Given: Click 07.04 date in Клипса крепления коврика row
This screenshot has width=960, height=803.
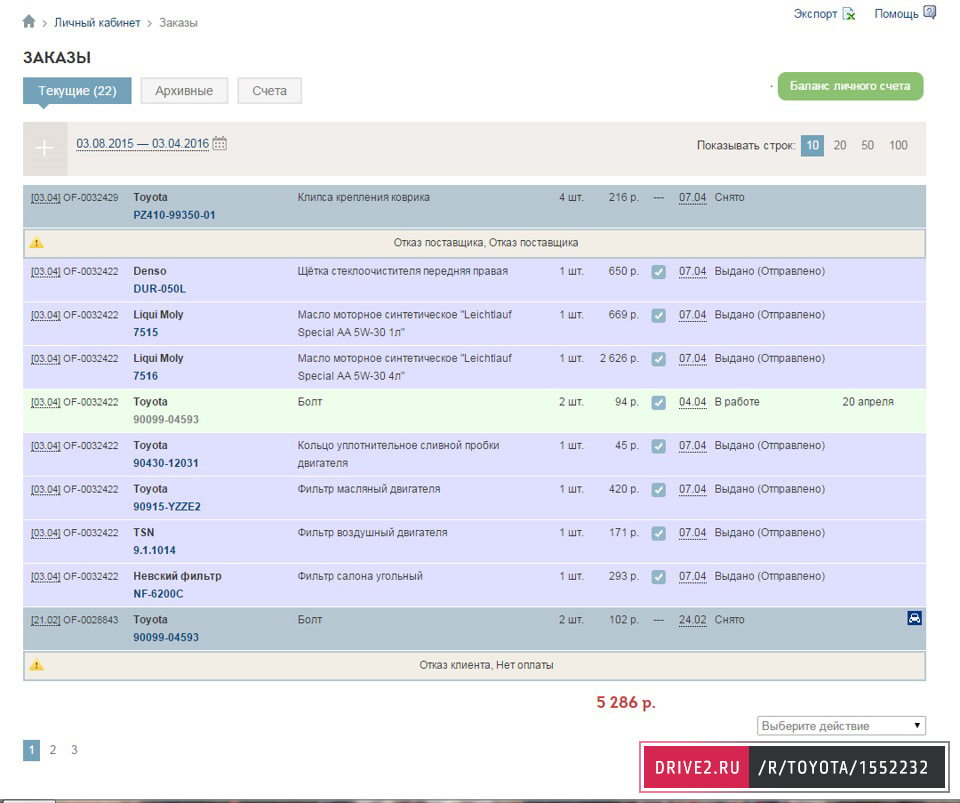Looking at the screenshot, I should [692, 198].
